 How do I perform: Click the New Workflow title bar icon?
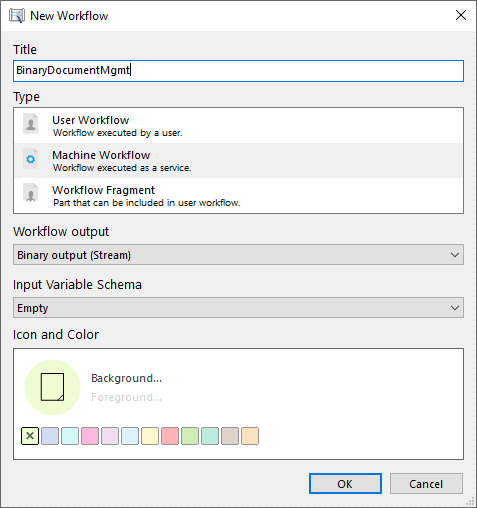point(17,16)
